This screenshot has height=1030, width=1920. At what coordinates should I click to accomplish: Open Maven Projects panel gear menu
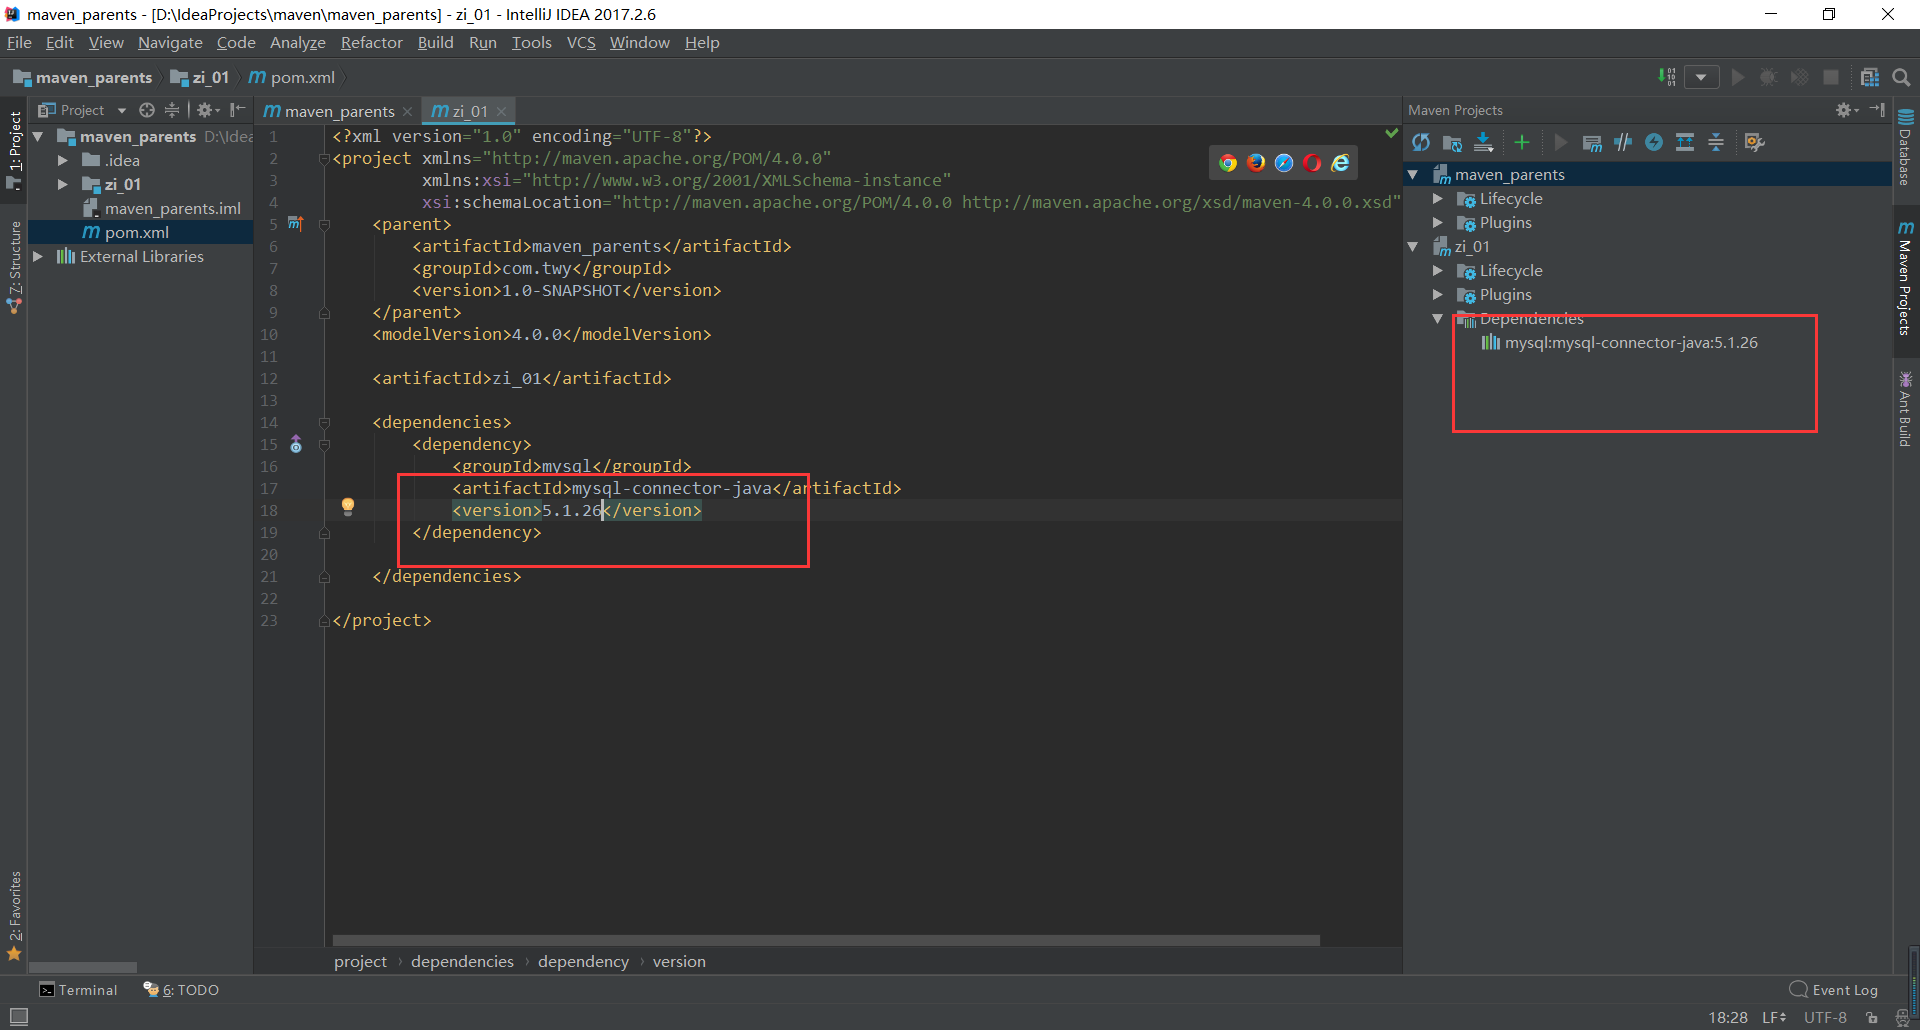(1846, 110)
